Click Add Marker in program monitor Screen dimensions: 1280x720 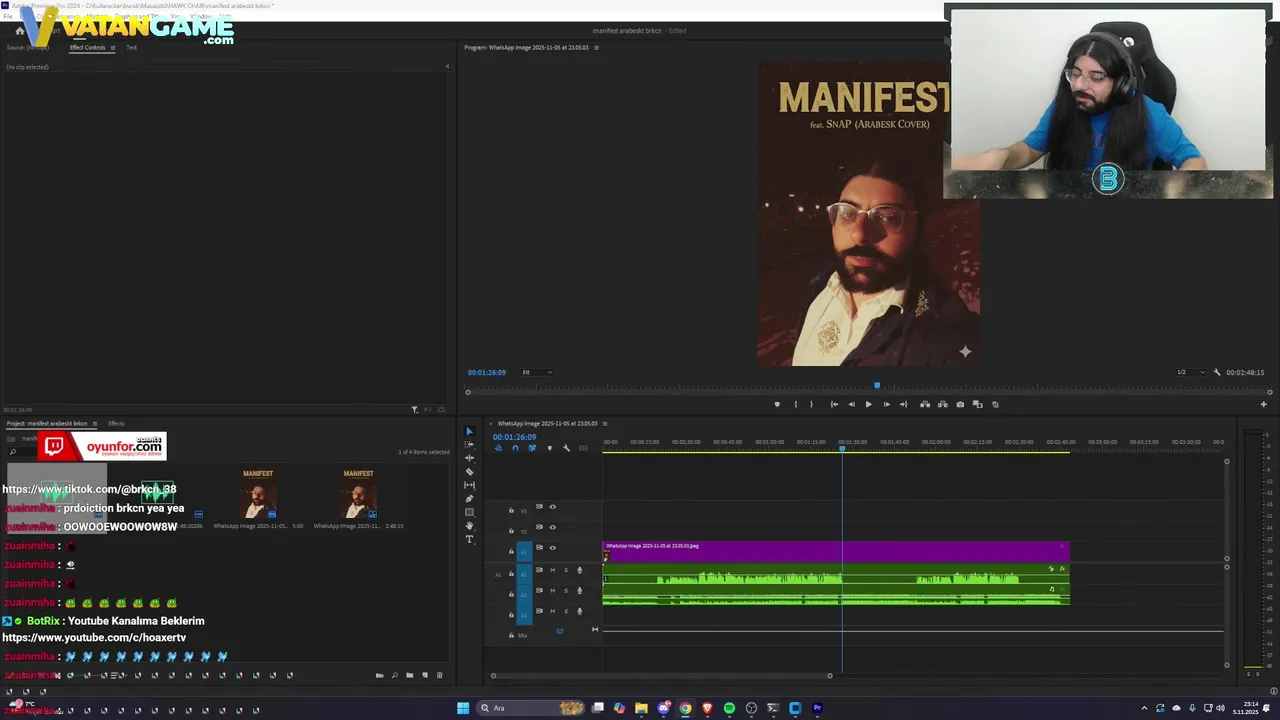[777, 404]
